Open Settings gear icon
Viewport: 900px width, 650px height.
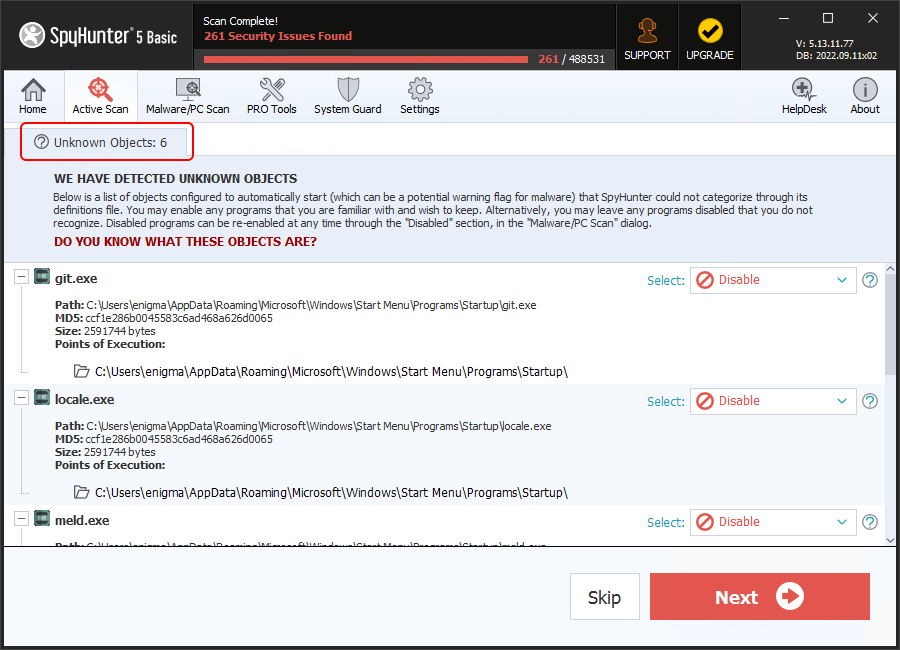tap(419, 96)
